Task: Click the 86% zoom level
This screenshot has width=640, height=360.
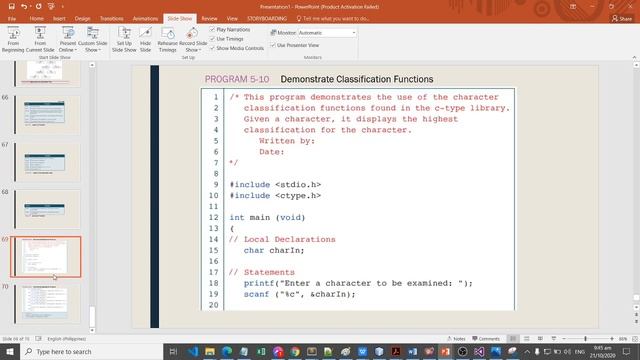Action: click(623, 339)
